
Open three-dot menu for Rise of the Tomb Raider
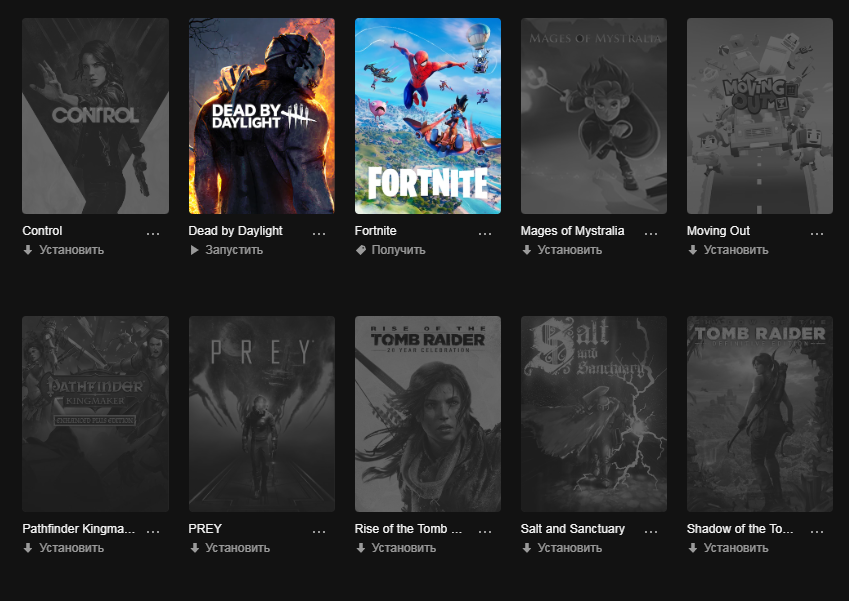pos(485,532)
